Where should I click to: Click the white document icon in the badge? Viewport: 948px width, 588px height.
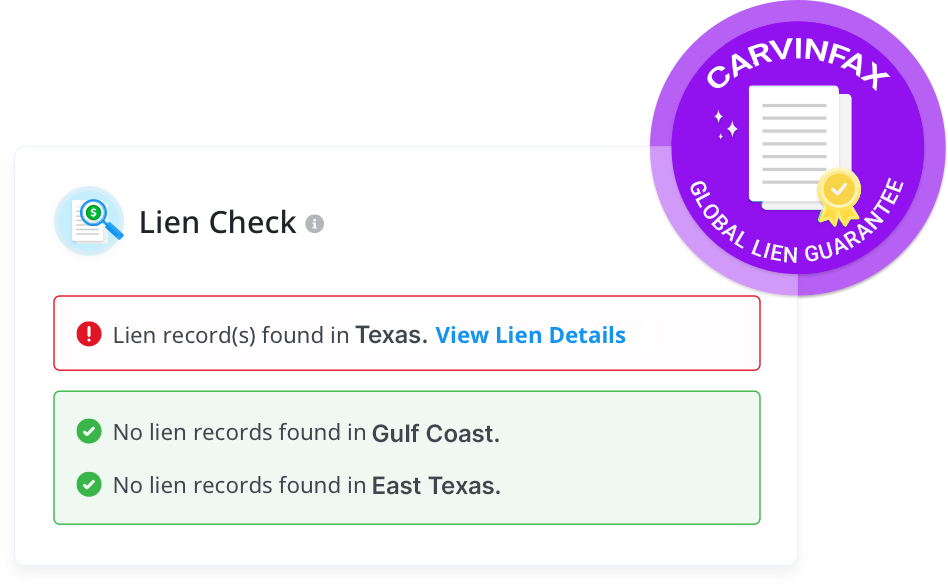coord(797,146)
